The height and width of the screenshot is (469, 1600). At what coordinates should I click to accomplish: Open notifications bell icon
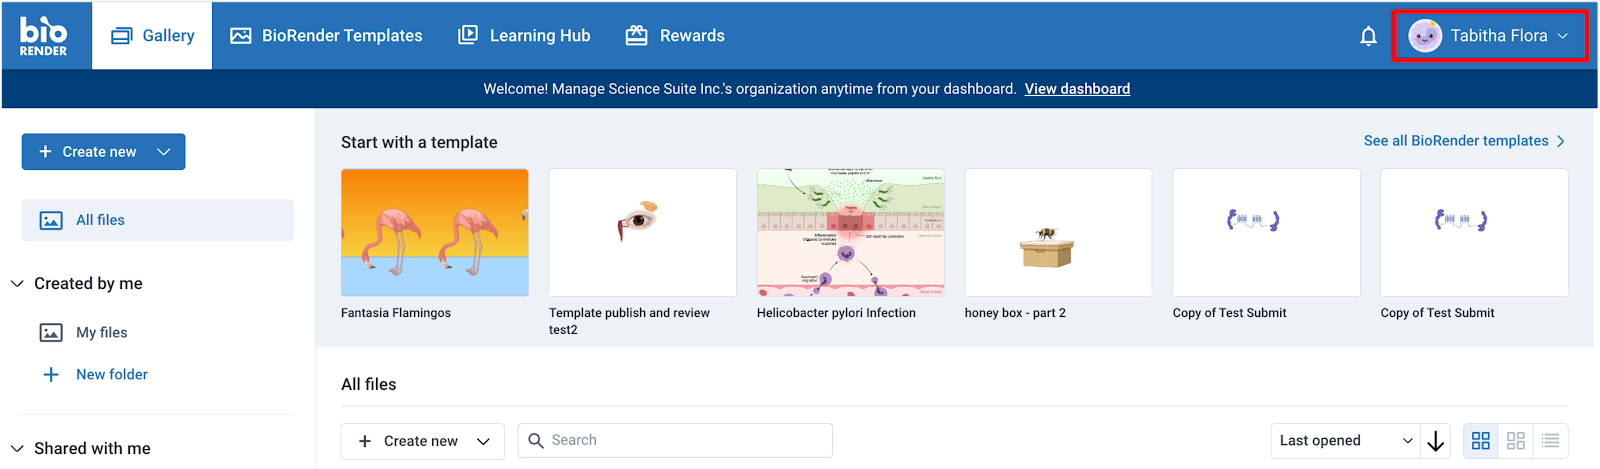coord(1368,37)
